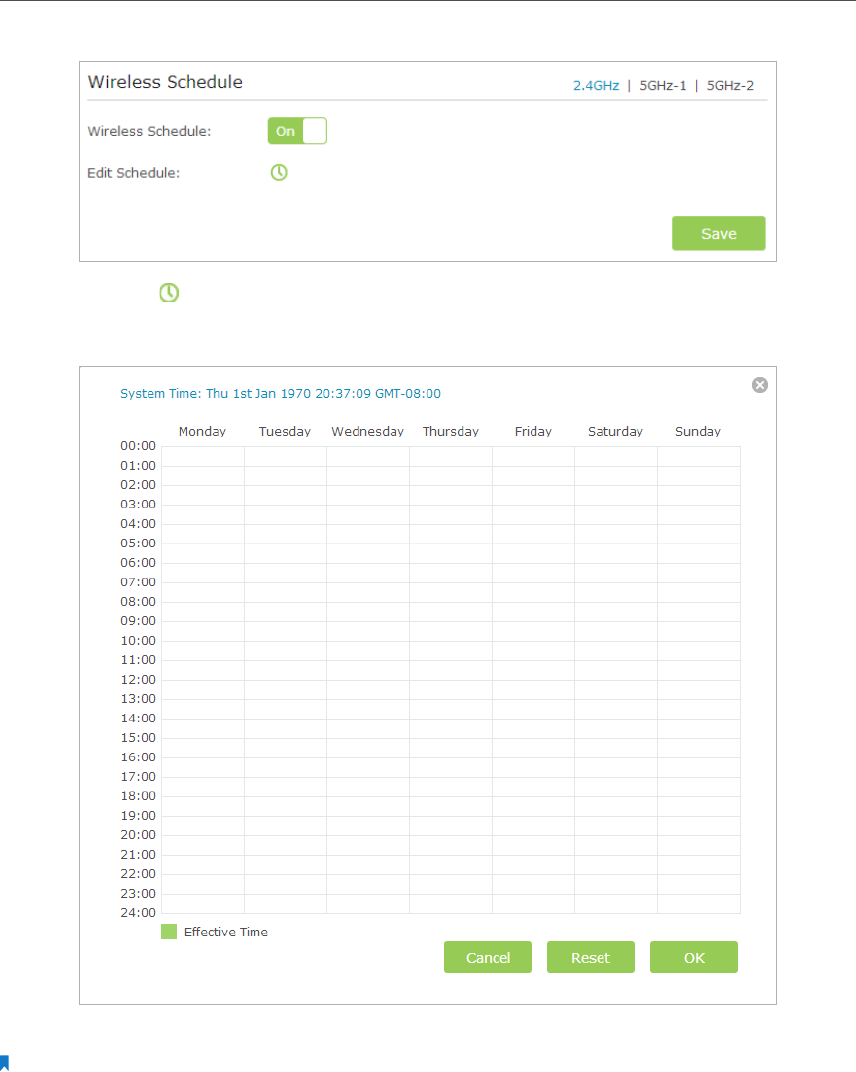Click the standalone clock icon below the panel
Viewport: 856px width, 1072px height.
(x=169, y=293)
